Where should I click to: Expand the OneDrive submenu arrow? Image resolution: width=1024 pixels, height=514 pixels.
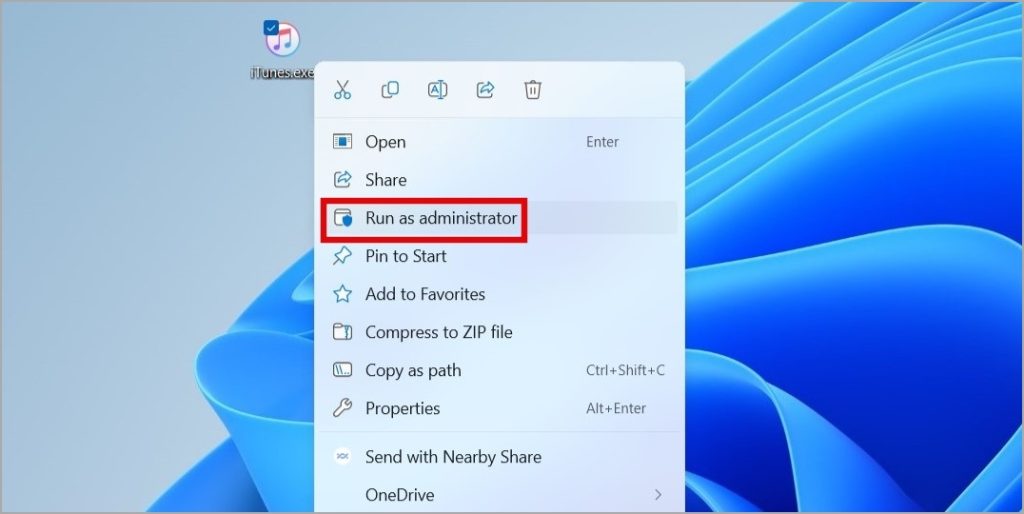(658, 494)
